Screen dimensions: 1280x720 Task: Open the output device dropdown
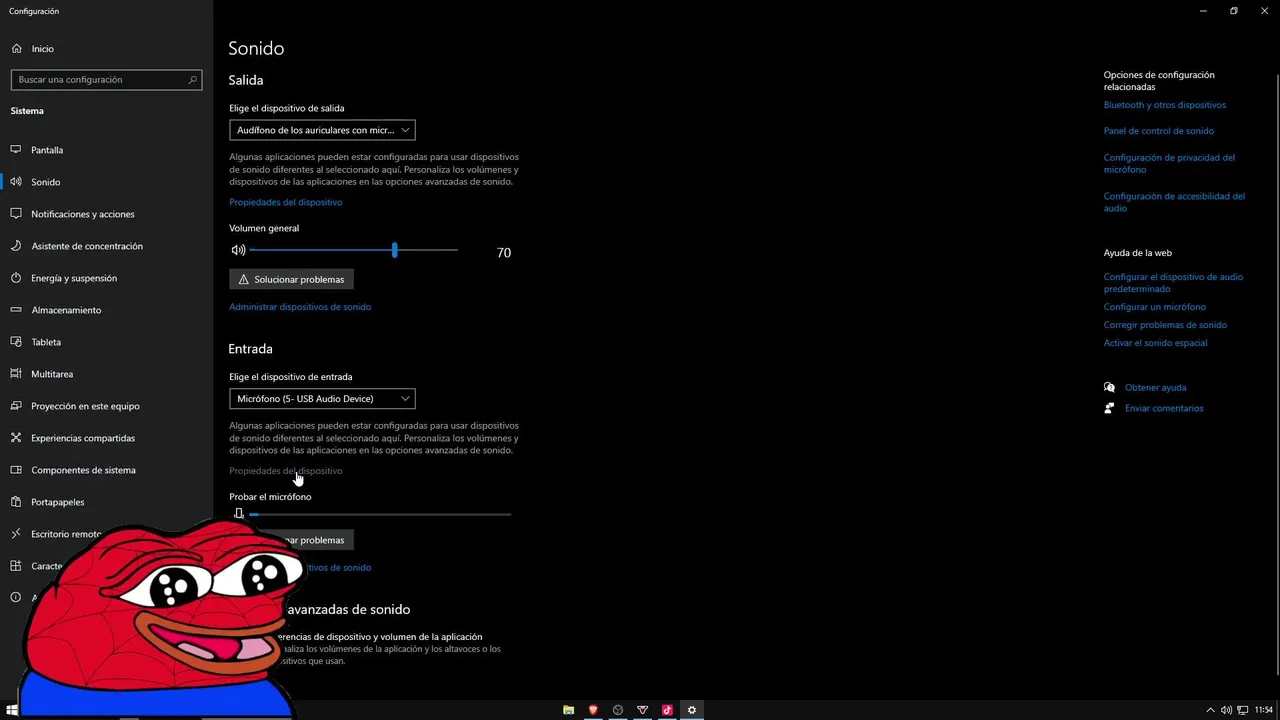click(322, 130)
